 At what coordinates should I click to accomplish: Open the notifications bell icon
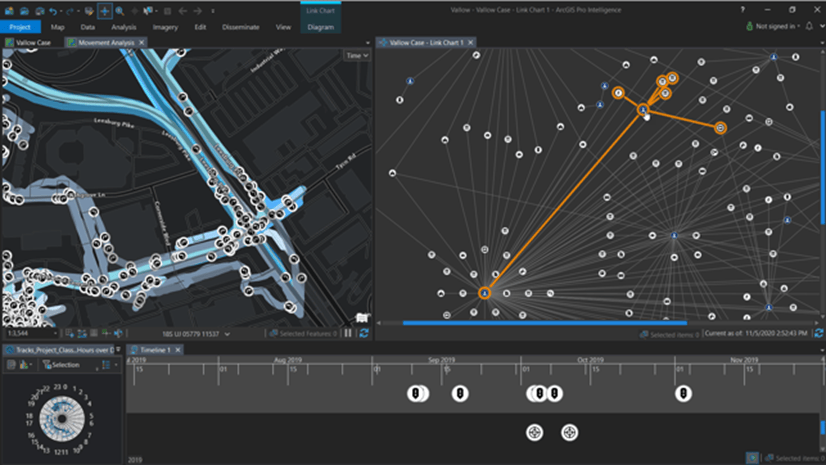point(809,26)
